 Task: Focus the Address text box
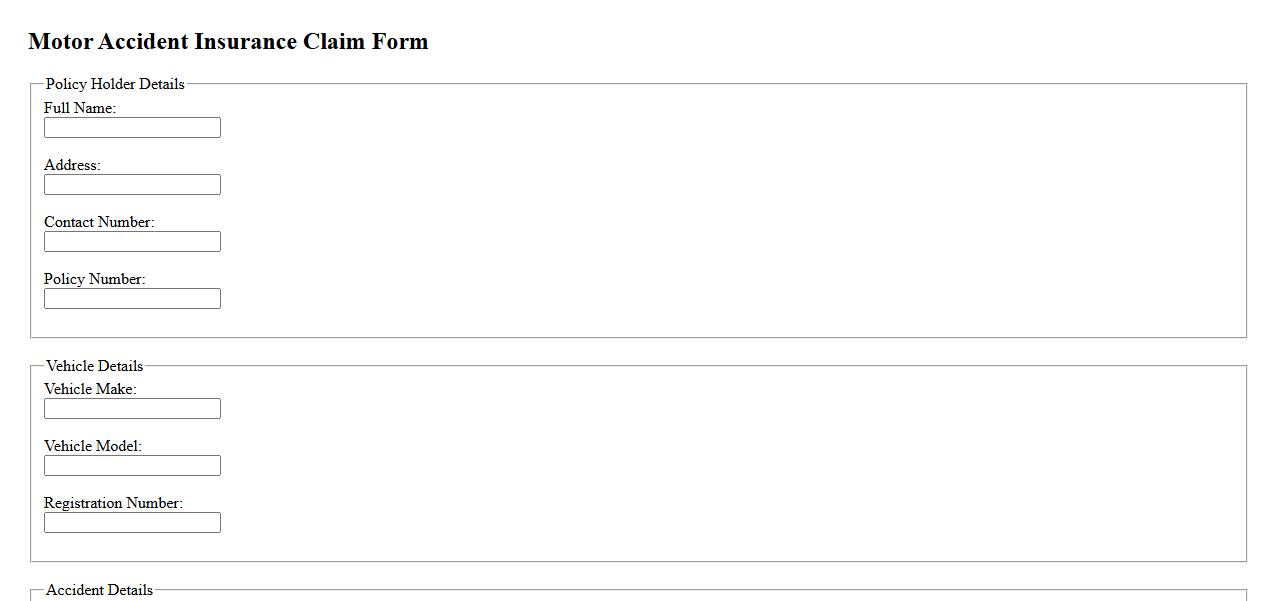click(132, 185)
